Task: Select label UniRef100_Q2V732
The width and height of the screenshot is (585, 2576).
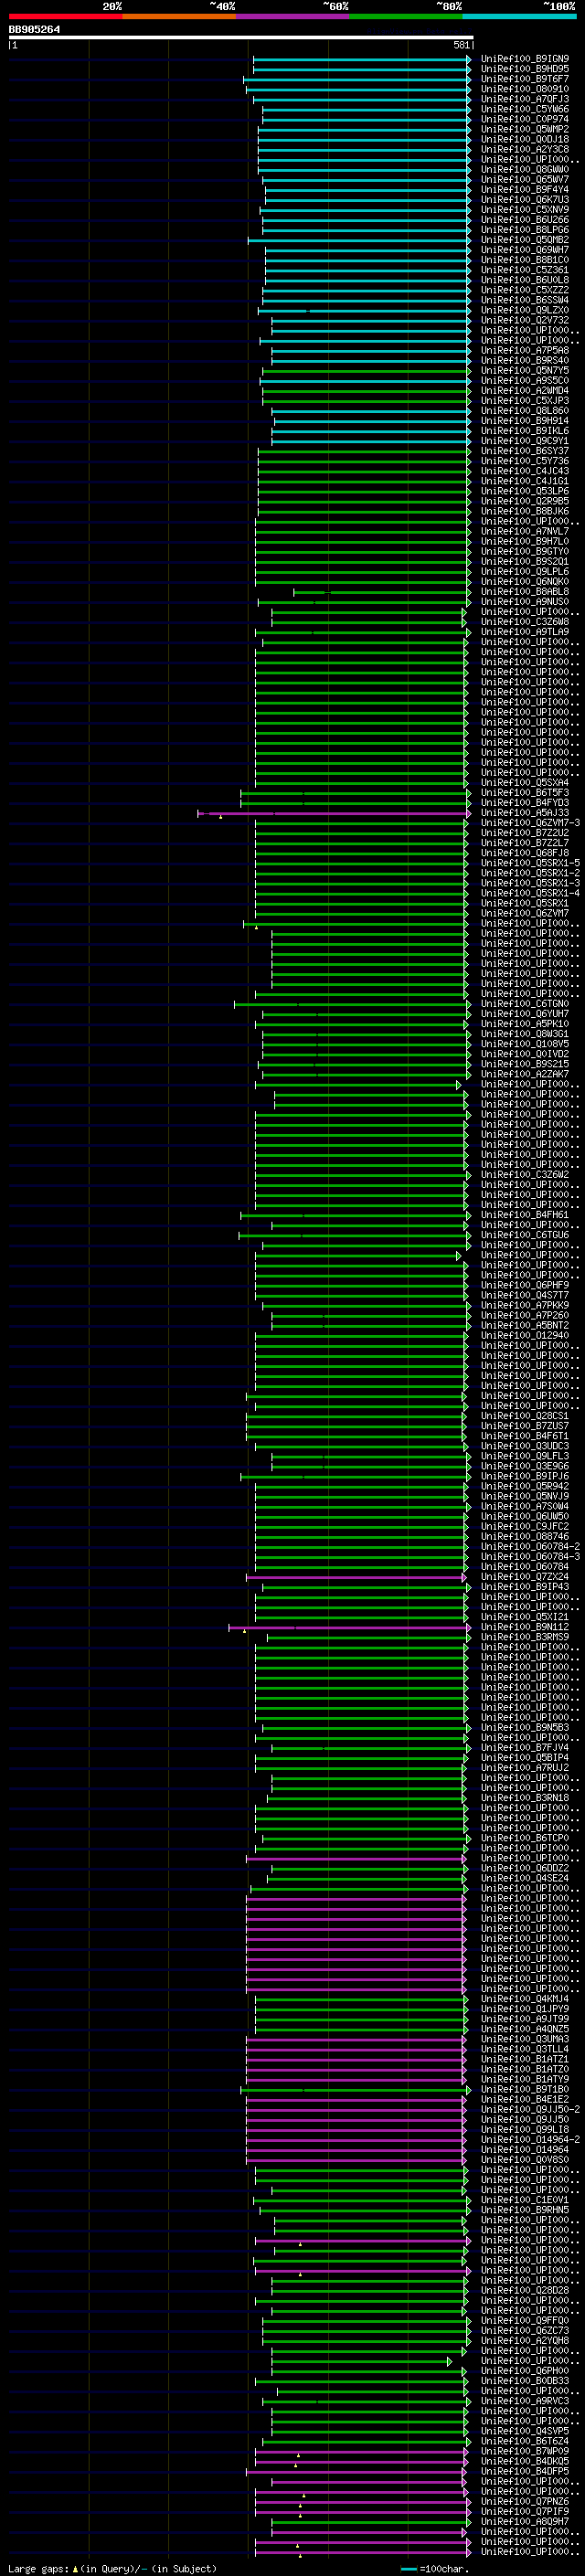Action: (524, 320)
